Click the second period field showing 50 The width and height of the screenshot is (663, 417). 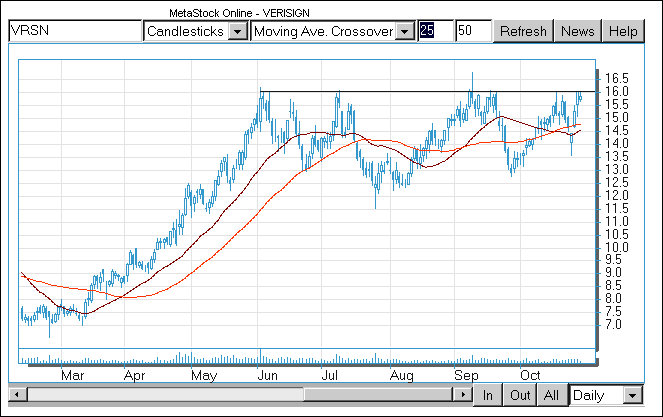click(x=473, y=31)
